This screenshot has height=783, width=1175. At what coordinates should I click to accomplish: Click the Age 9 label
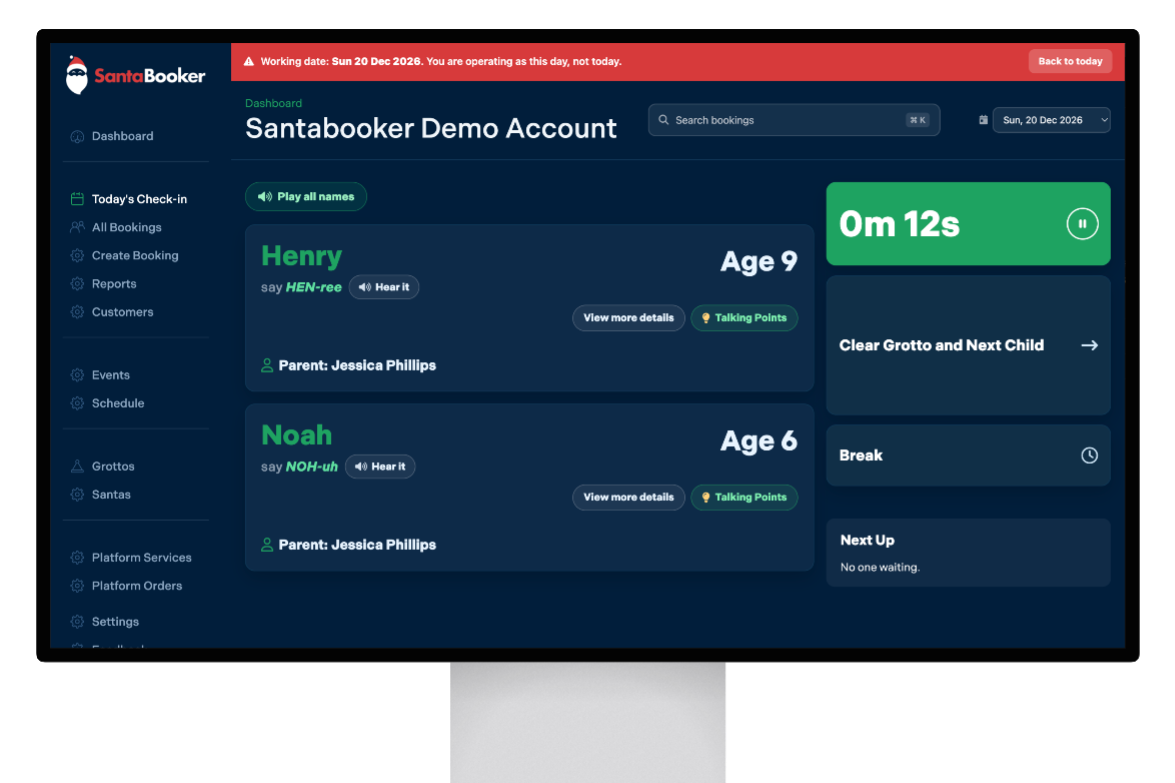coord(758,261)
